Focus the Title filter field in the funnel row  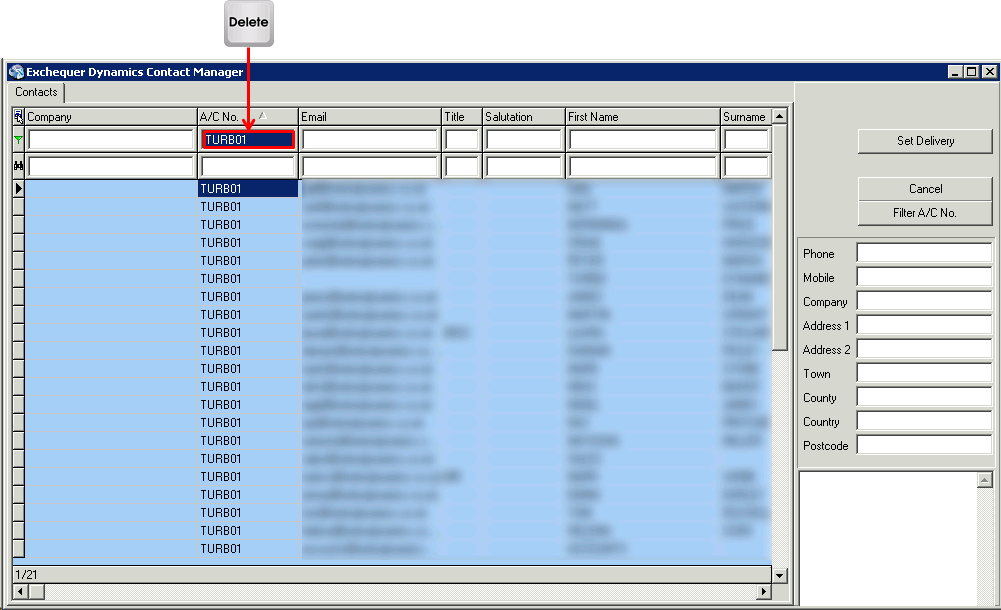[462, 140]
